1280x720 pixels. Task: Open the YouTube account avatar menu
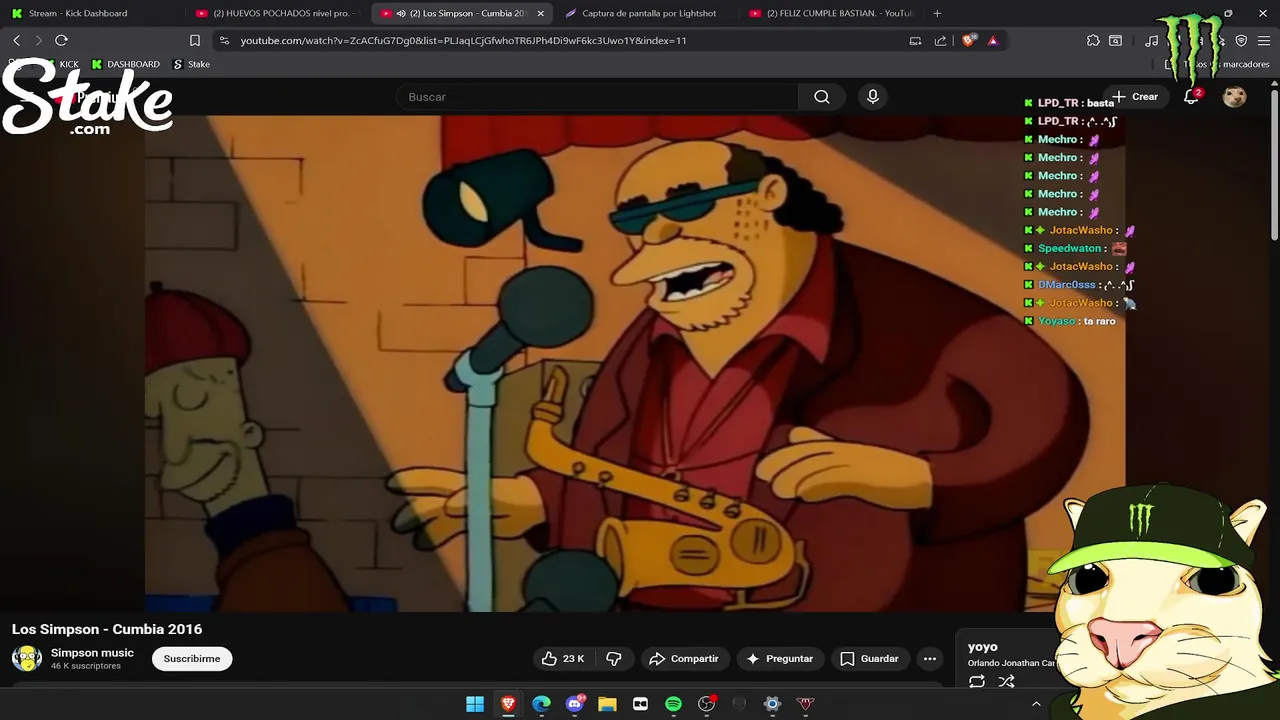point(1235,97)
